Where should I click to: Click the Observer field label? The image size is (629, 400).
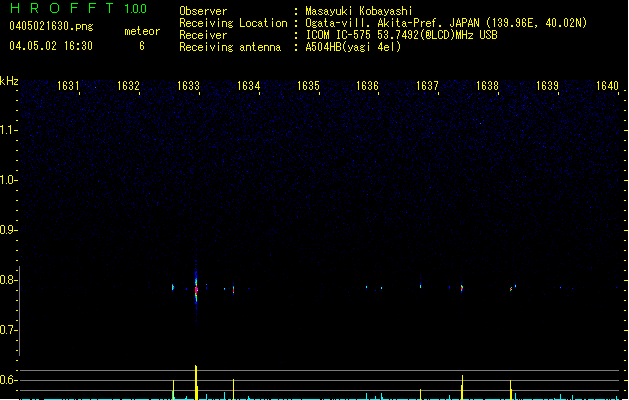203,11
